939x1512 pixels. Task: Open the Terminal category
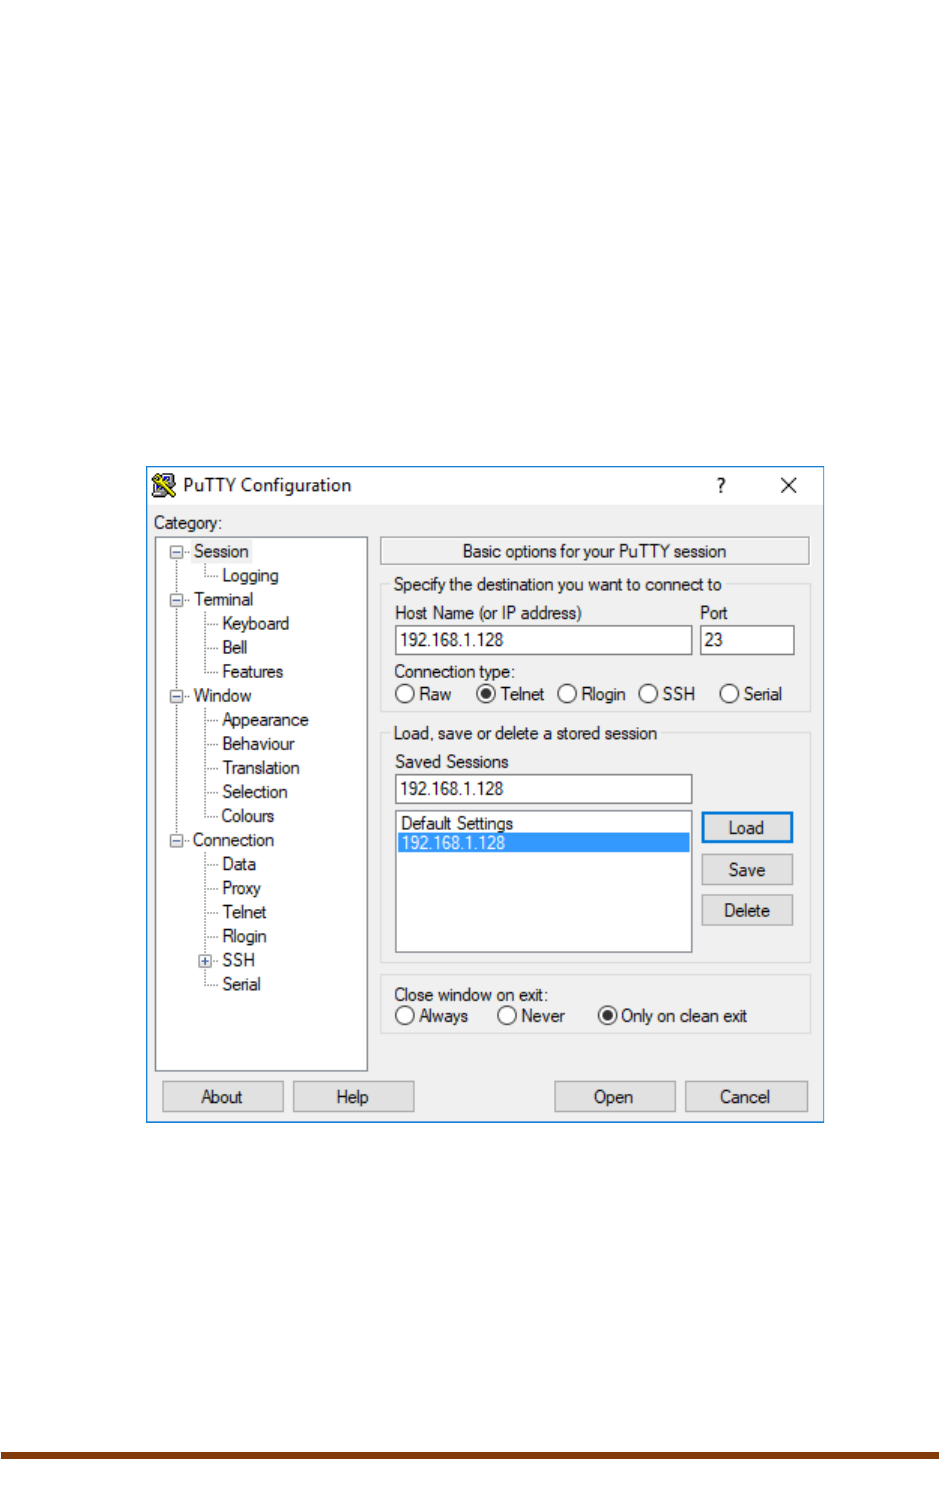223,600
